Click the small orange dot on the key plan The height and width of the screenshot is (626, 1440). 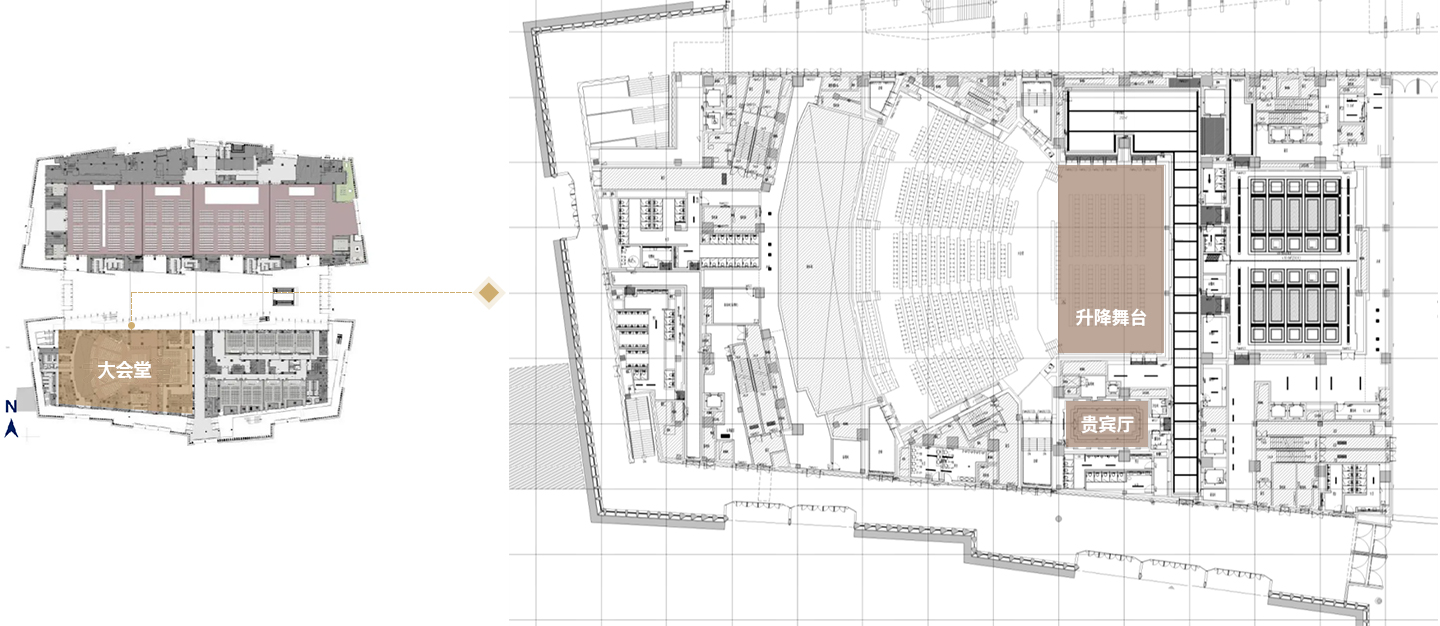[x=131, y=326]
